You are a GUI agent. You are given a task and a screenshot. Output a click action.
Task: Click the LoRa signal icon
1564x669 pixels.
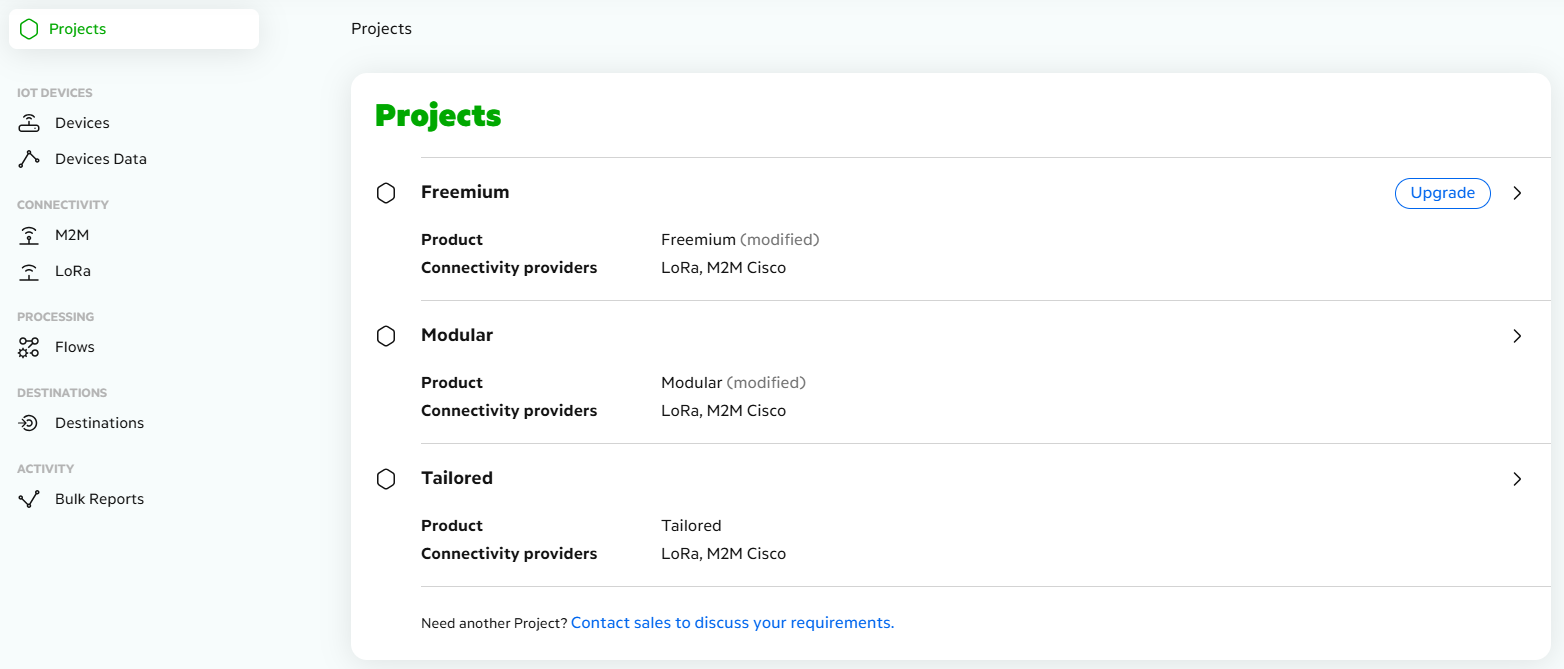tap(29, 271)
